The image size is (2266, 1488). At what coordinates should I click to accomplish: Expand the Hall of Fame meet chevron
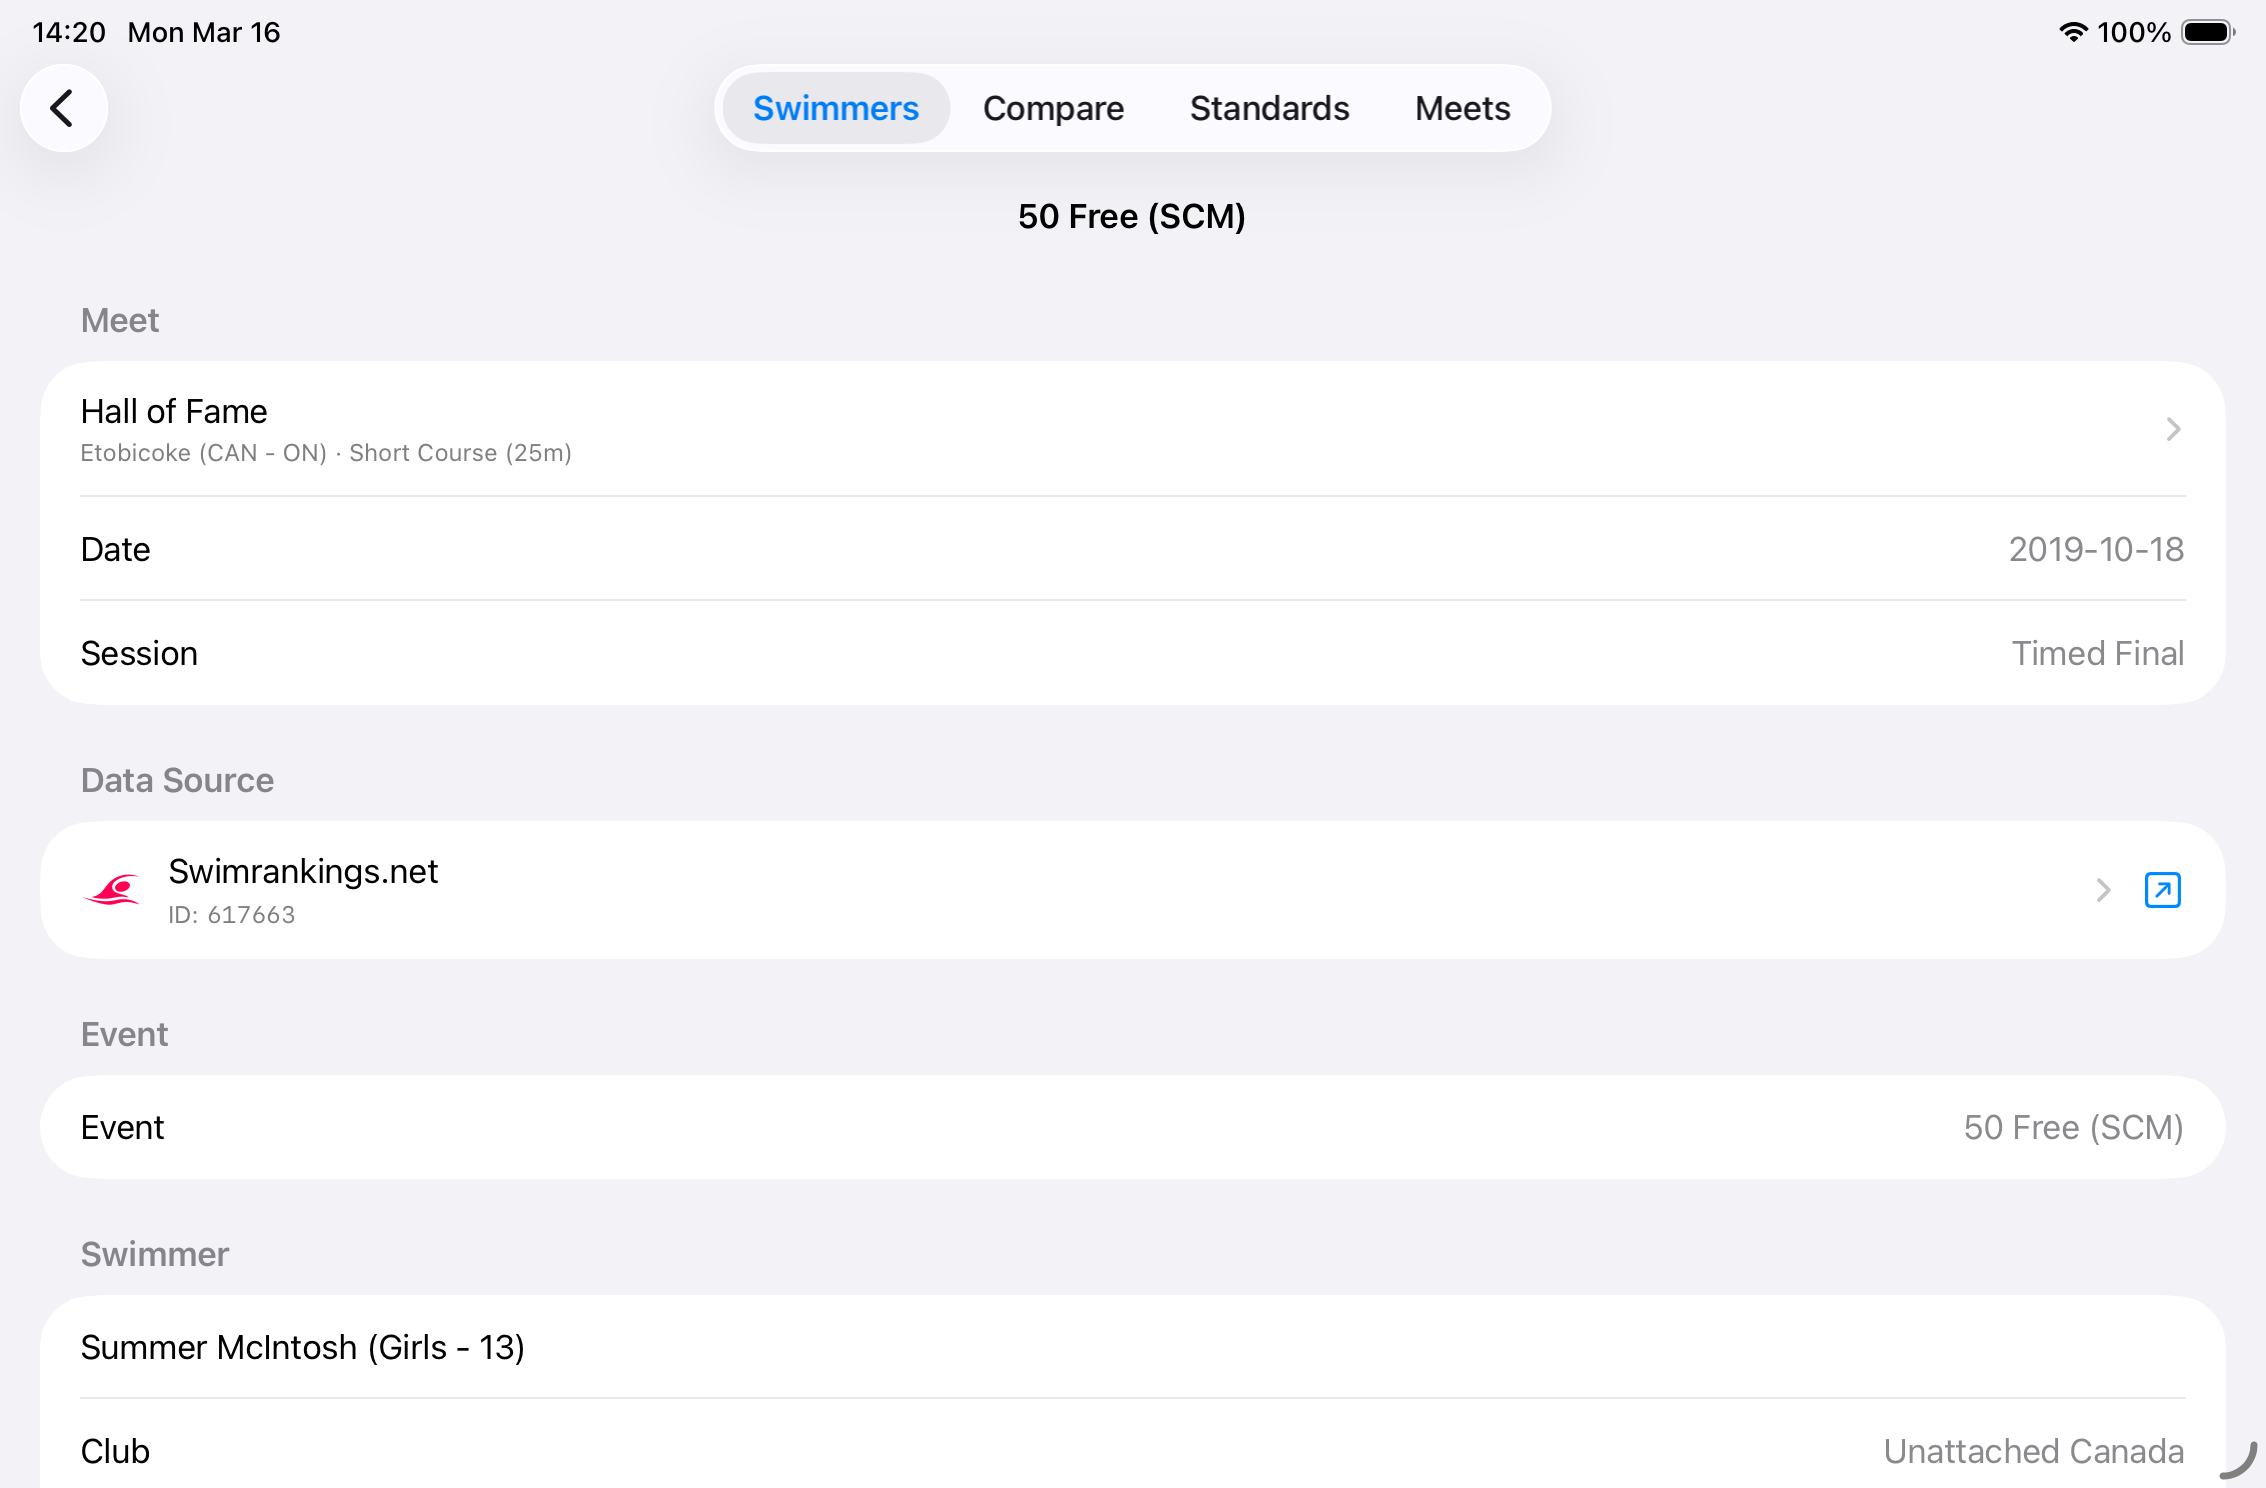tap(2172, 430)
